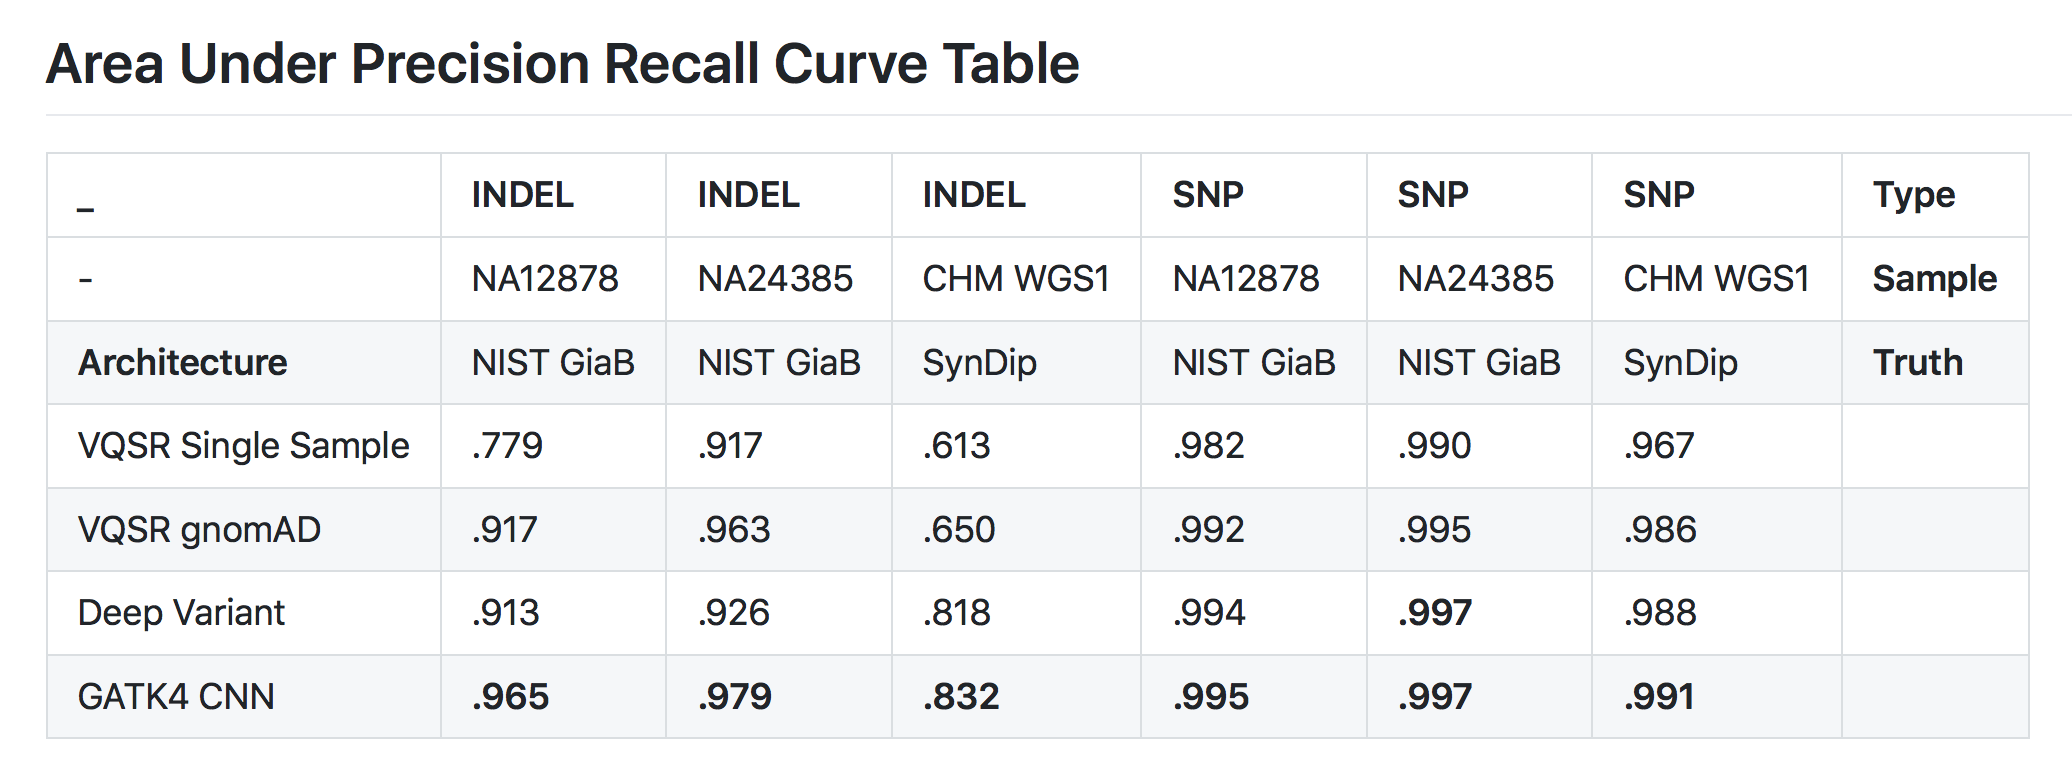Click the Deep Variant value .818

pos(957,612)
